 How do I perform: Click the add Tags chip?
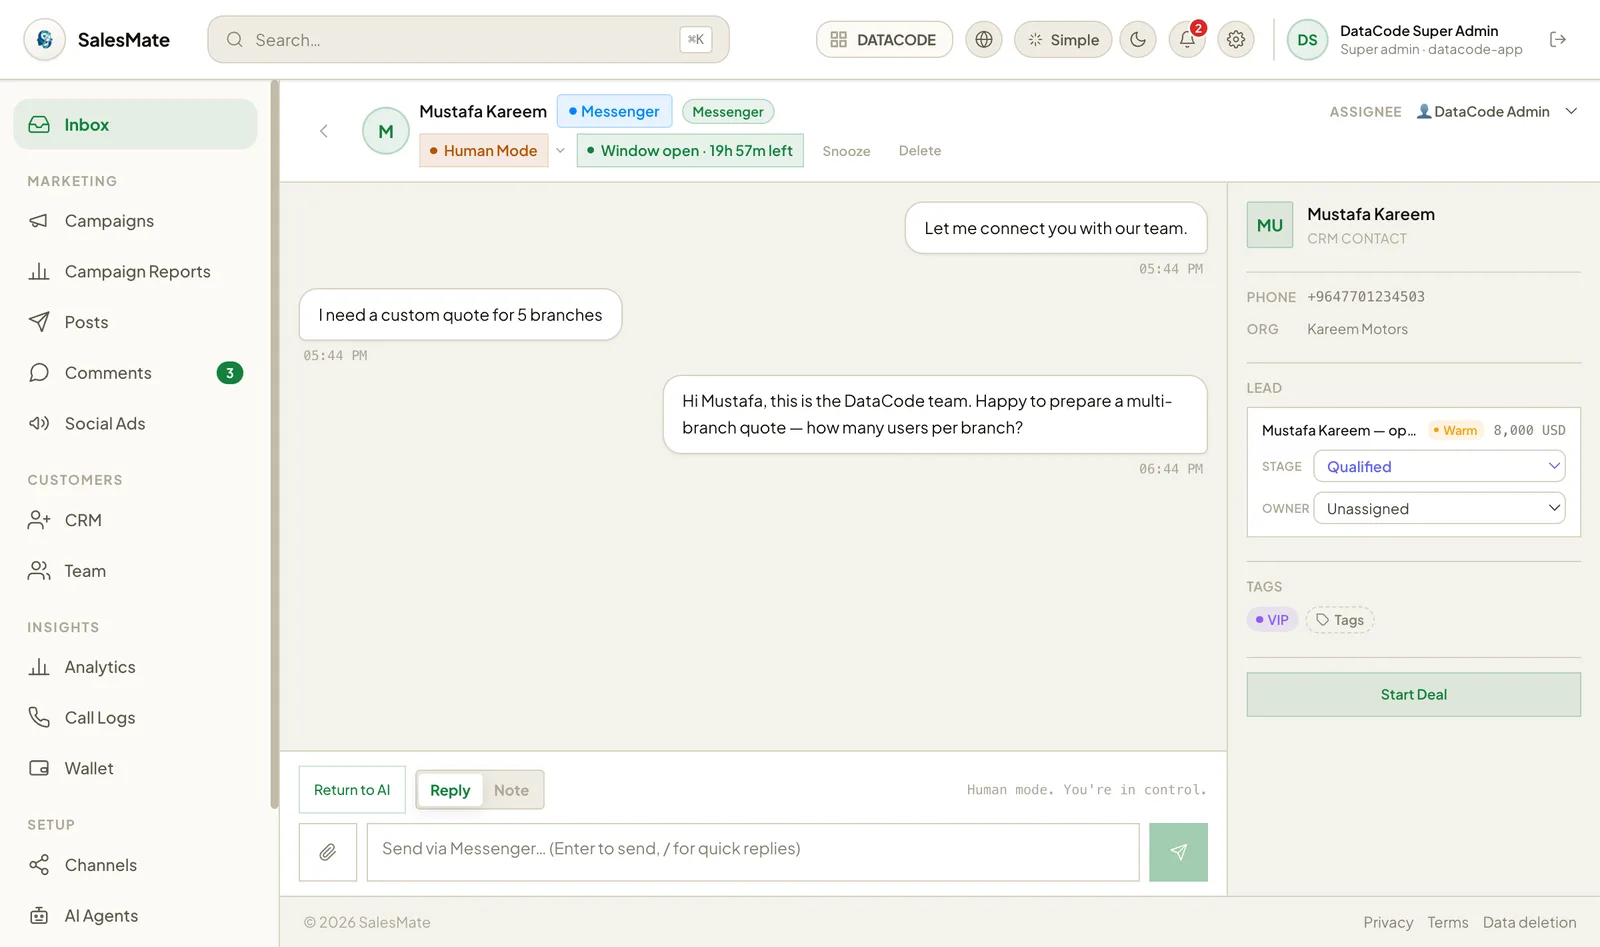click(1340, 620)
